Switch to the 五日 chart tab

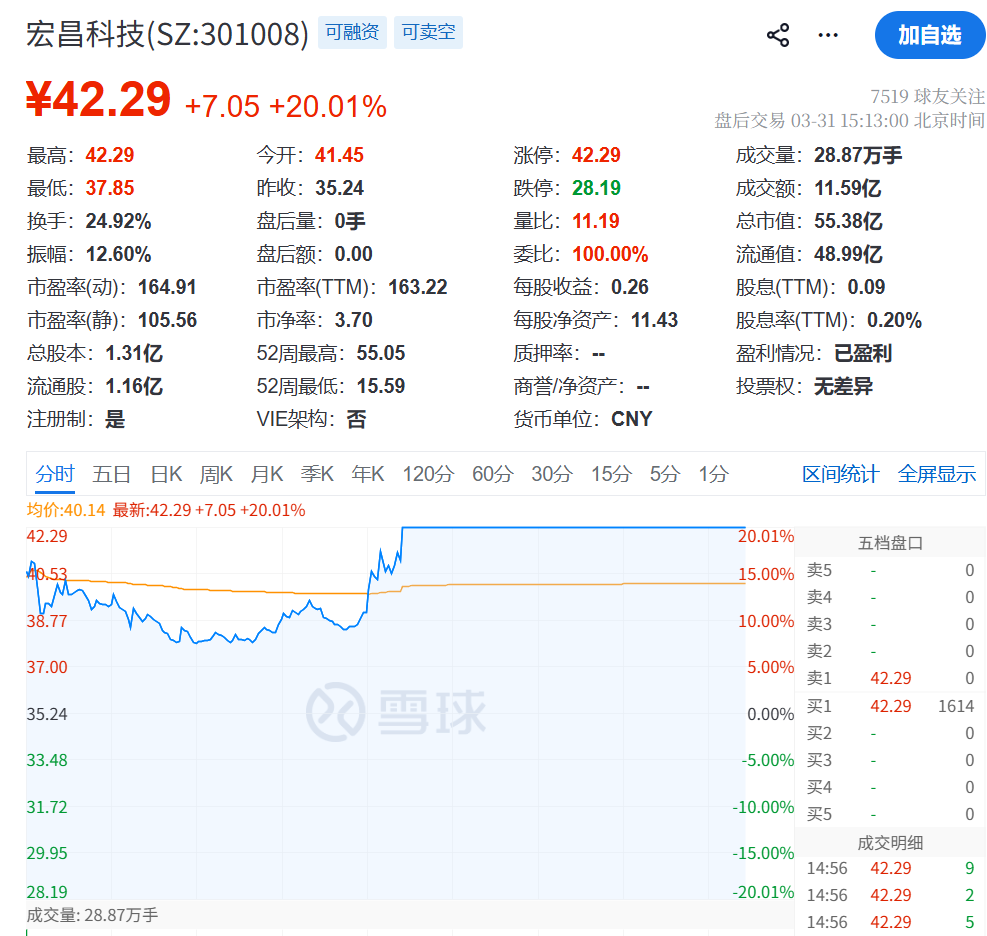(x=110, y=474)
